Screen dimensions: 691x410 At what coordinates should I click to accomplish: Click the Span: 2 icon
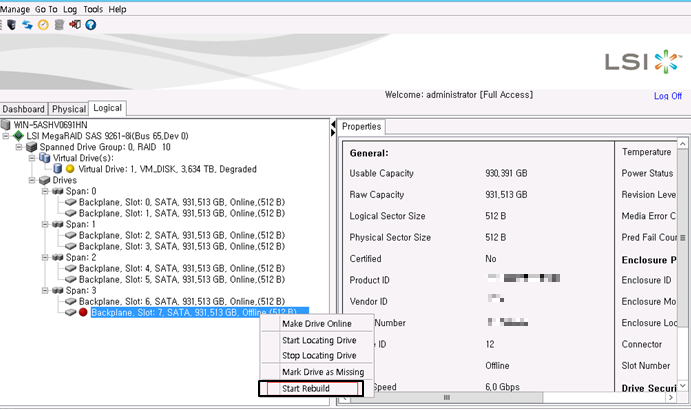point(58,257)
